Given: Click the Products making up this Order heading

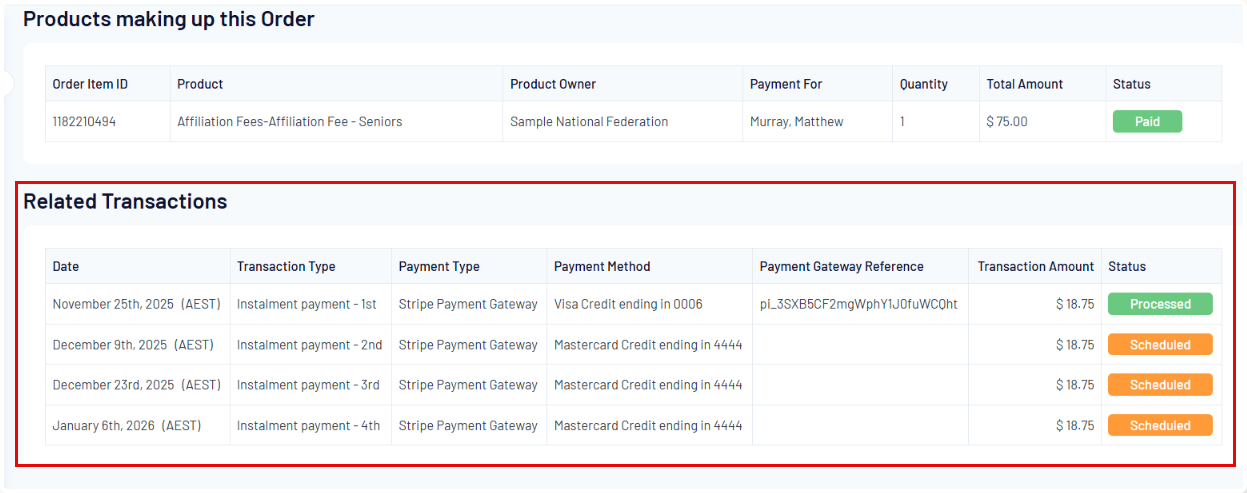Looking at the screenshot, I should tap(169, 19).
